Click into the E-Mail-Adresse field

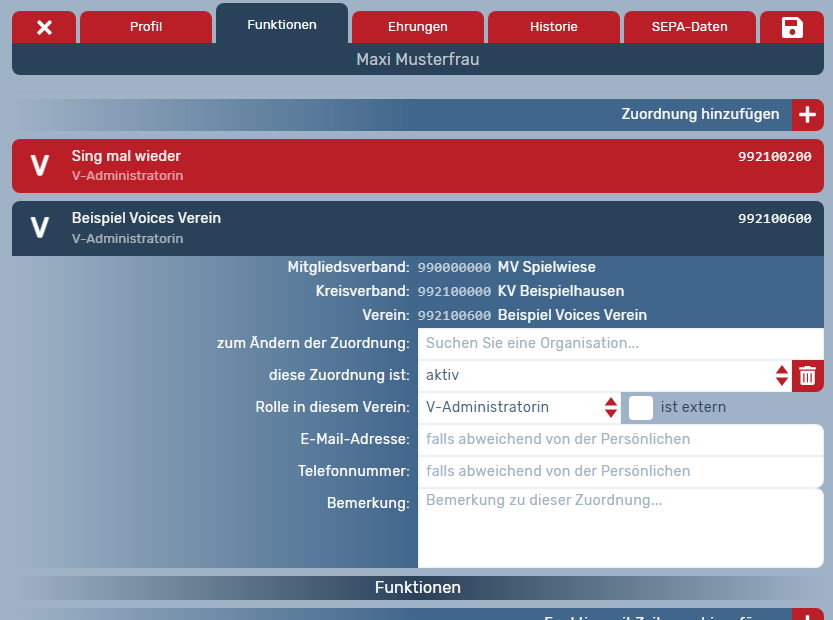(620, 439)
